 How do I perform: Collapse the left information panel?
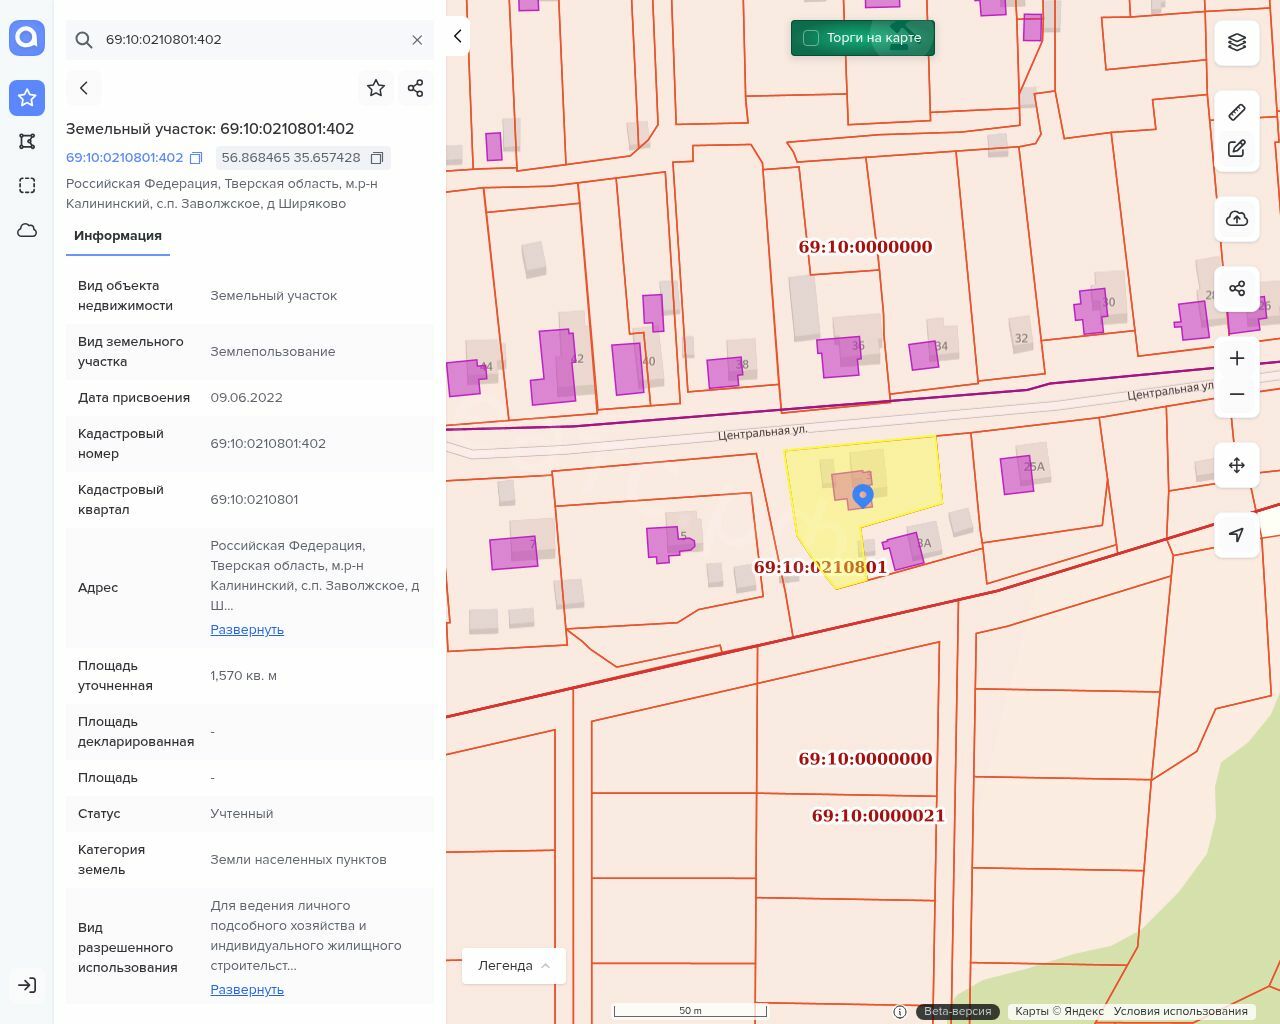457,36
